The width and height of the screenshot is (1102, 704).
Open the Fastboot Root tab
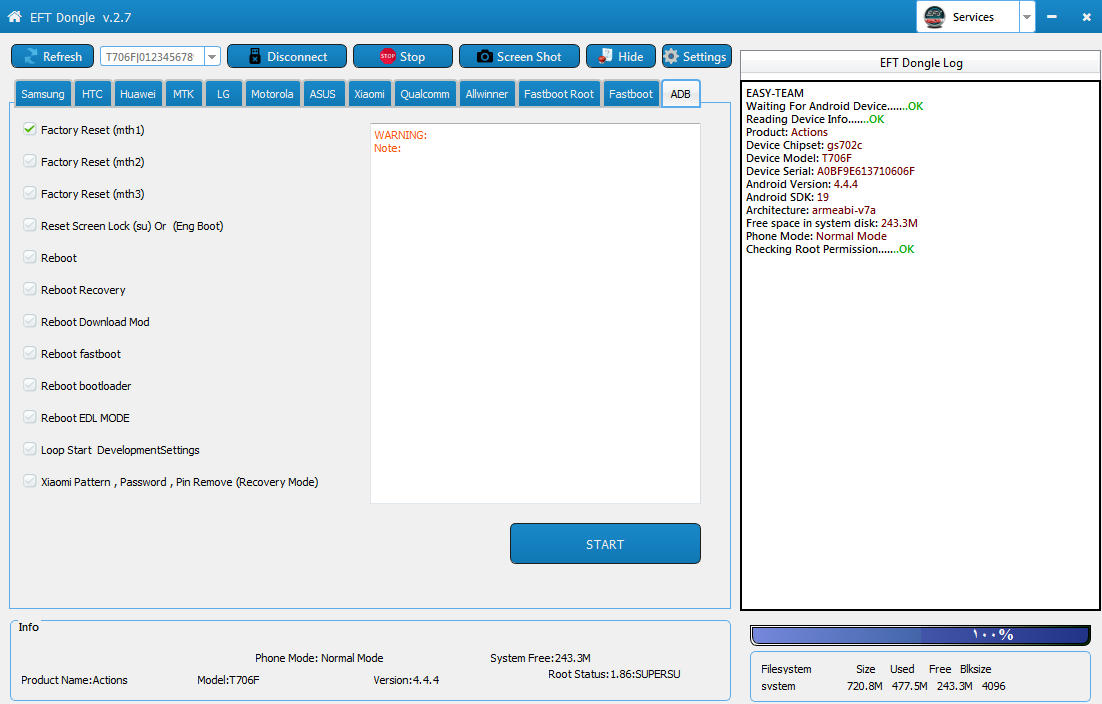click(x=559, y=93)
